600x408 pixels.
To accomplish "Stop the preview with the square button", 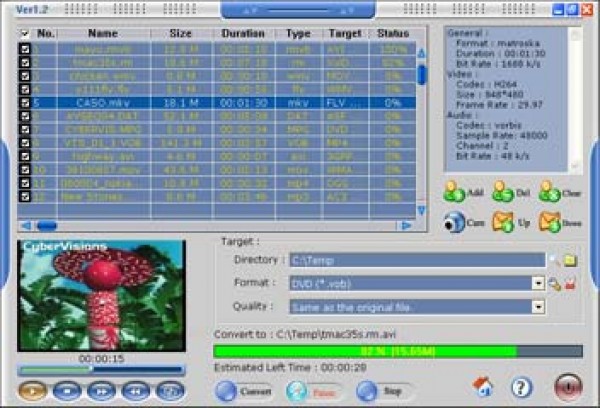I will click(x=67, y=391).
